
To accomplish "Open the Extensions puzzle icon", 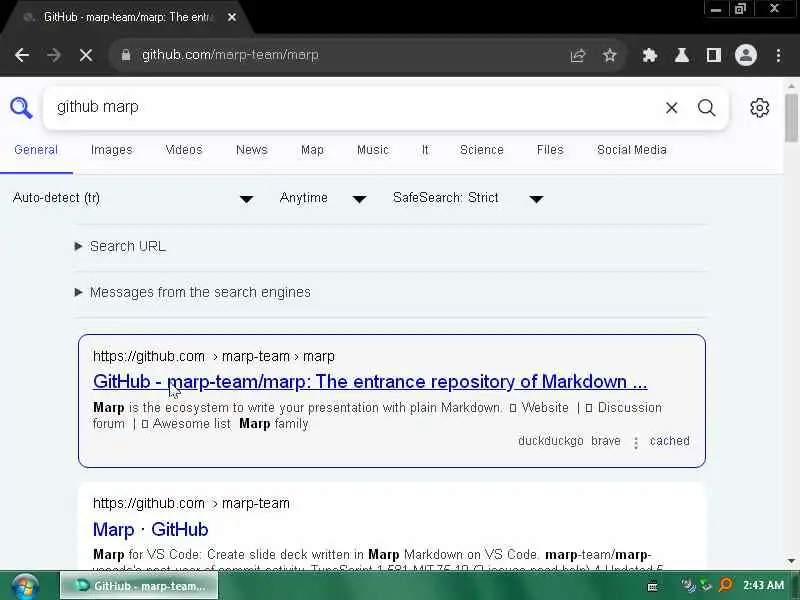I will tap(649, 55).
